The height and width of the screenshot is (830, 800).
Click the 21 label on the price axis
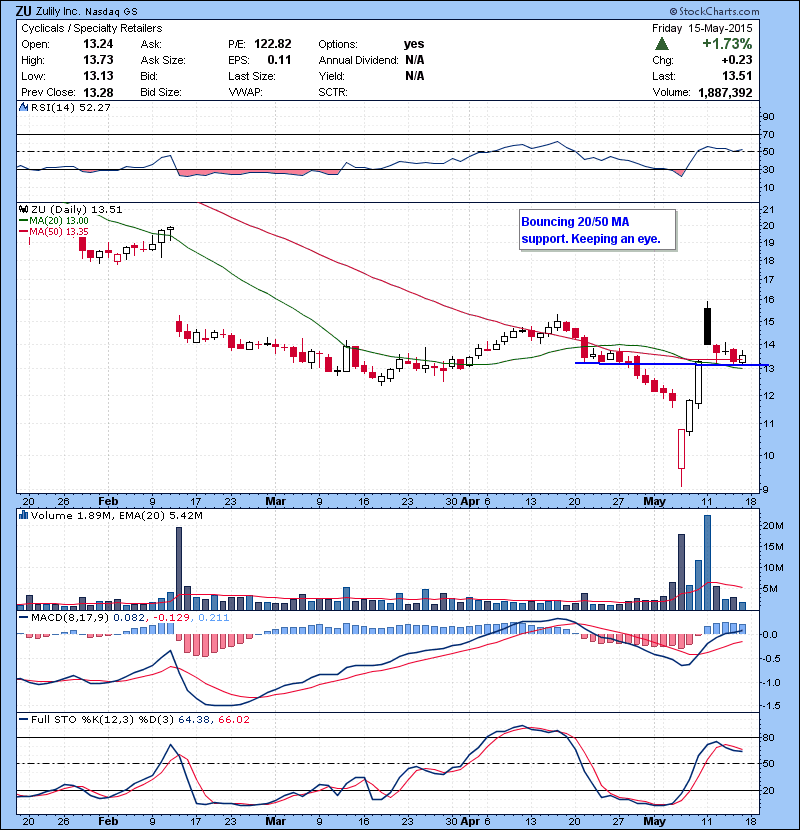tap(768, 210)
